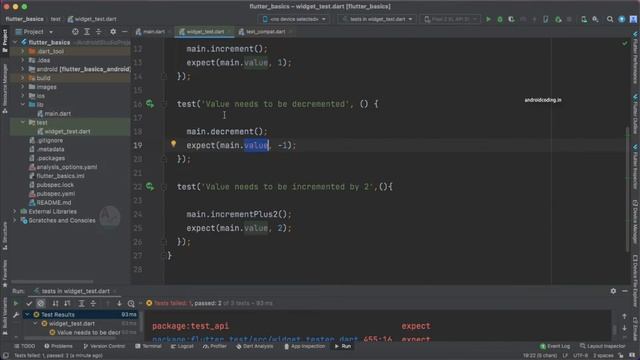Click the Project tree horizontal scrollbar
The image size is (640, 360).
(52, 282)
